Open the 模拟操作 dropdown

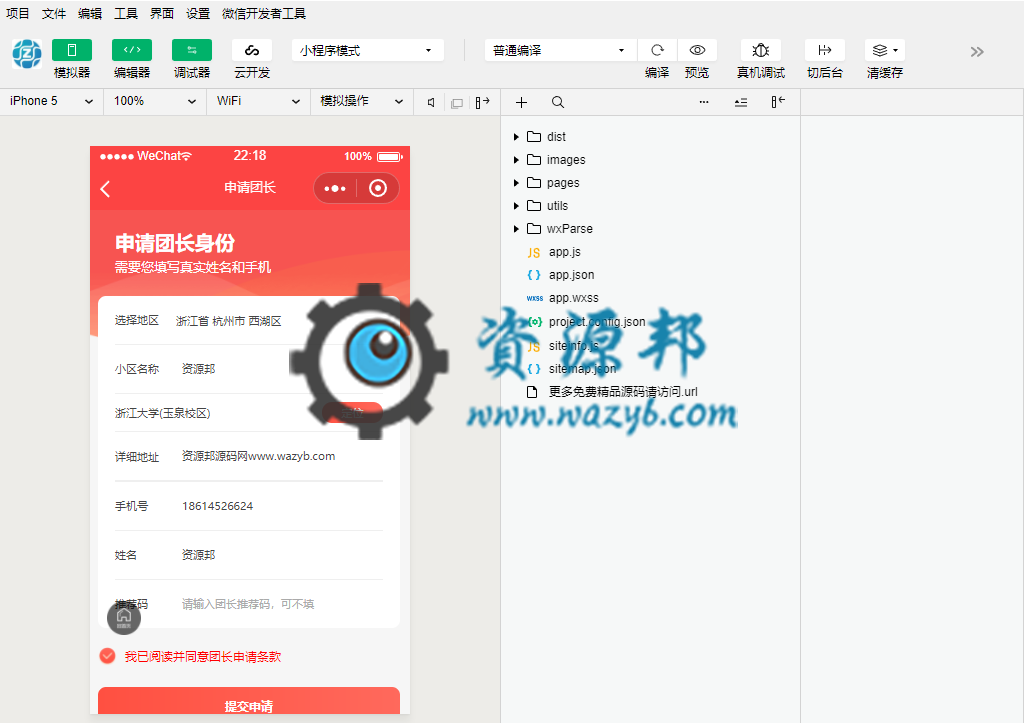click(362, 101)
